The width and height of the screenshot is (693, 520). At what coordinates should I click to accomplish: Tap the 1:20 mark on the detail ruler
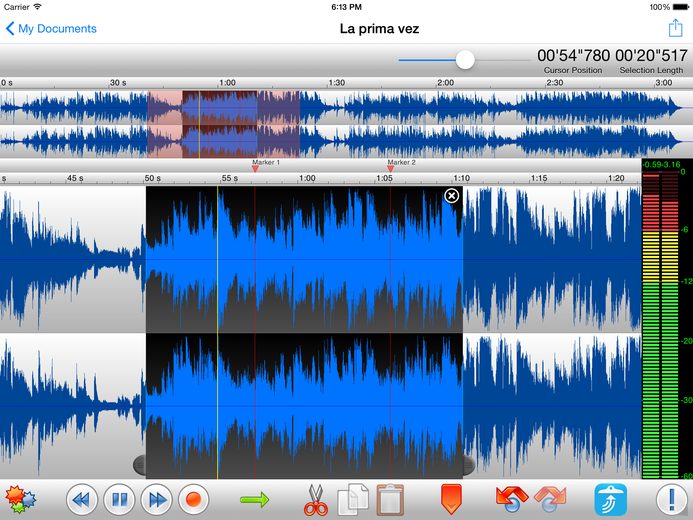pyautogui.click(x=616, y=178)
